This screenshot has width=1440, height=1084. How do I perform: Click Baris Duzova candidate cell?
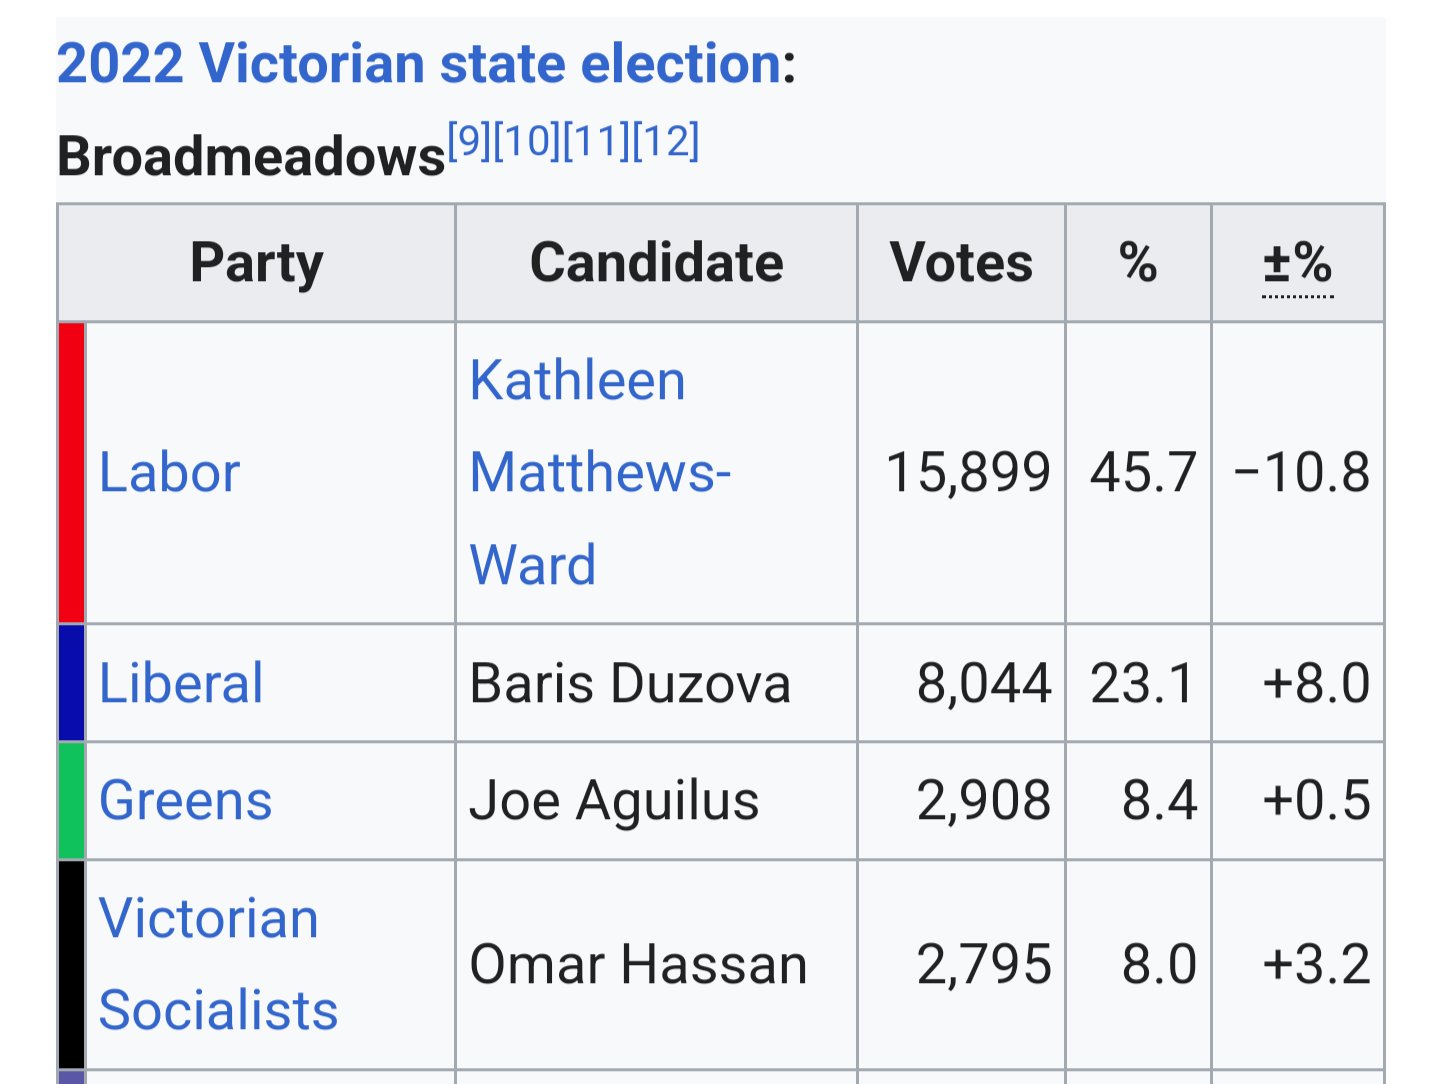click(630, 684)
